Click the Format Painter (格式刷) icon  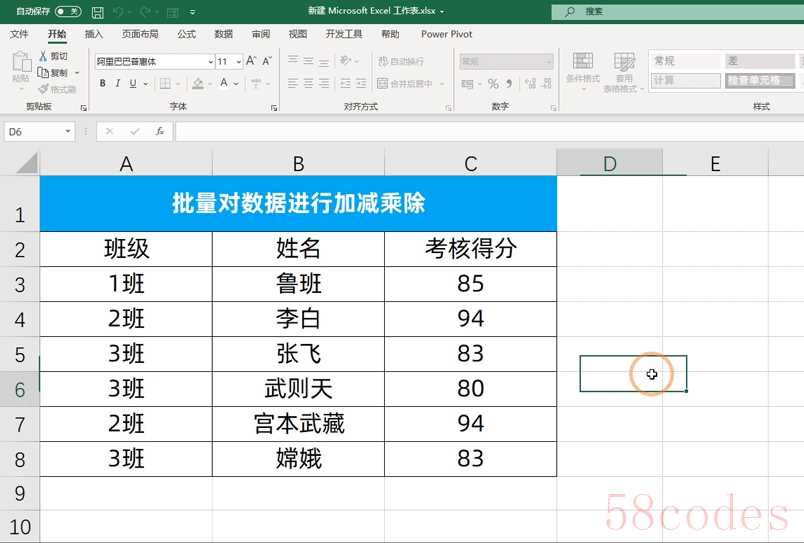[44, 89]
